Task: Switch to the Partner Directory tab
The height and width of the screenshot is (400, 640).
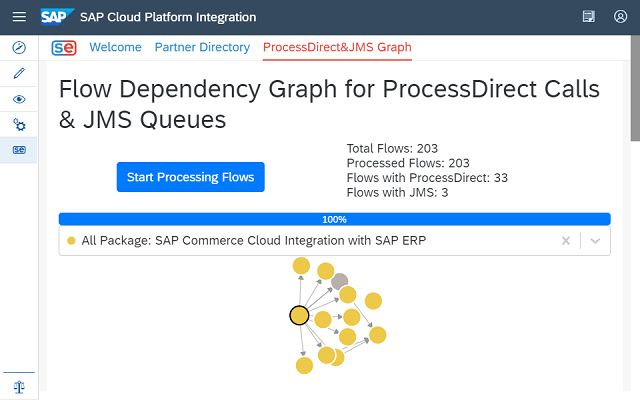Action: coord(202,47)
